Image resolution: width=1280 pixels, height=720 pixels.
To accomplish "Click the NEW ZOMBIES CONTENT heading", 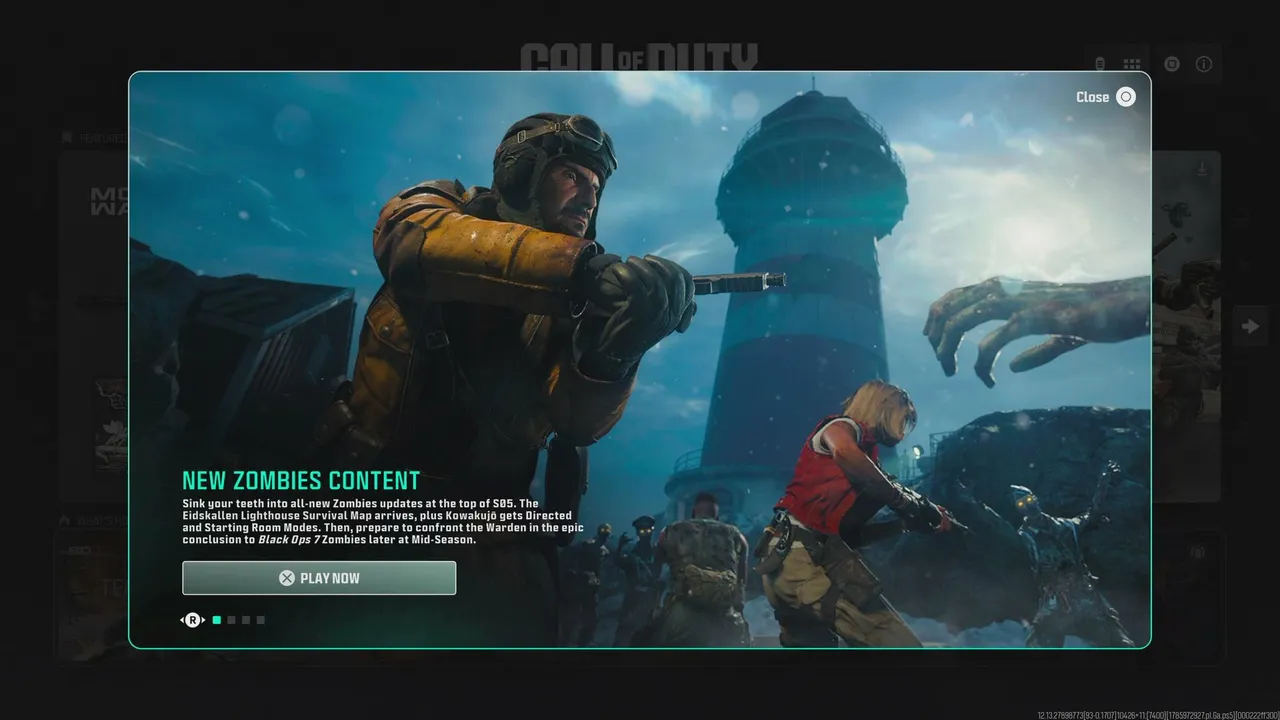I will tap(301, 481).
